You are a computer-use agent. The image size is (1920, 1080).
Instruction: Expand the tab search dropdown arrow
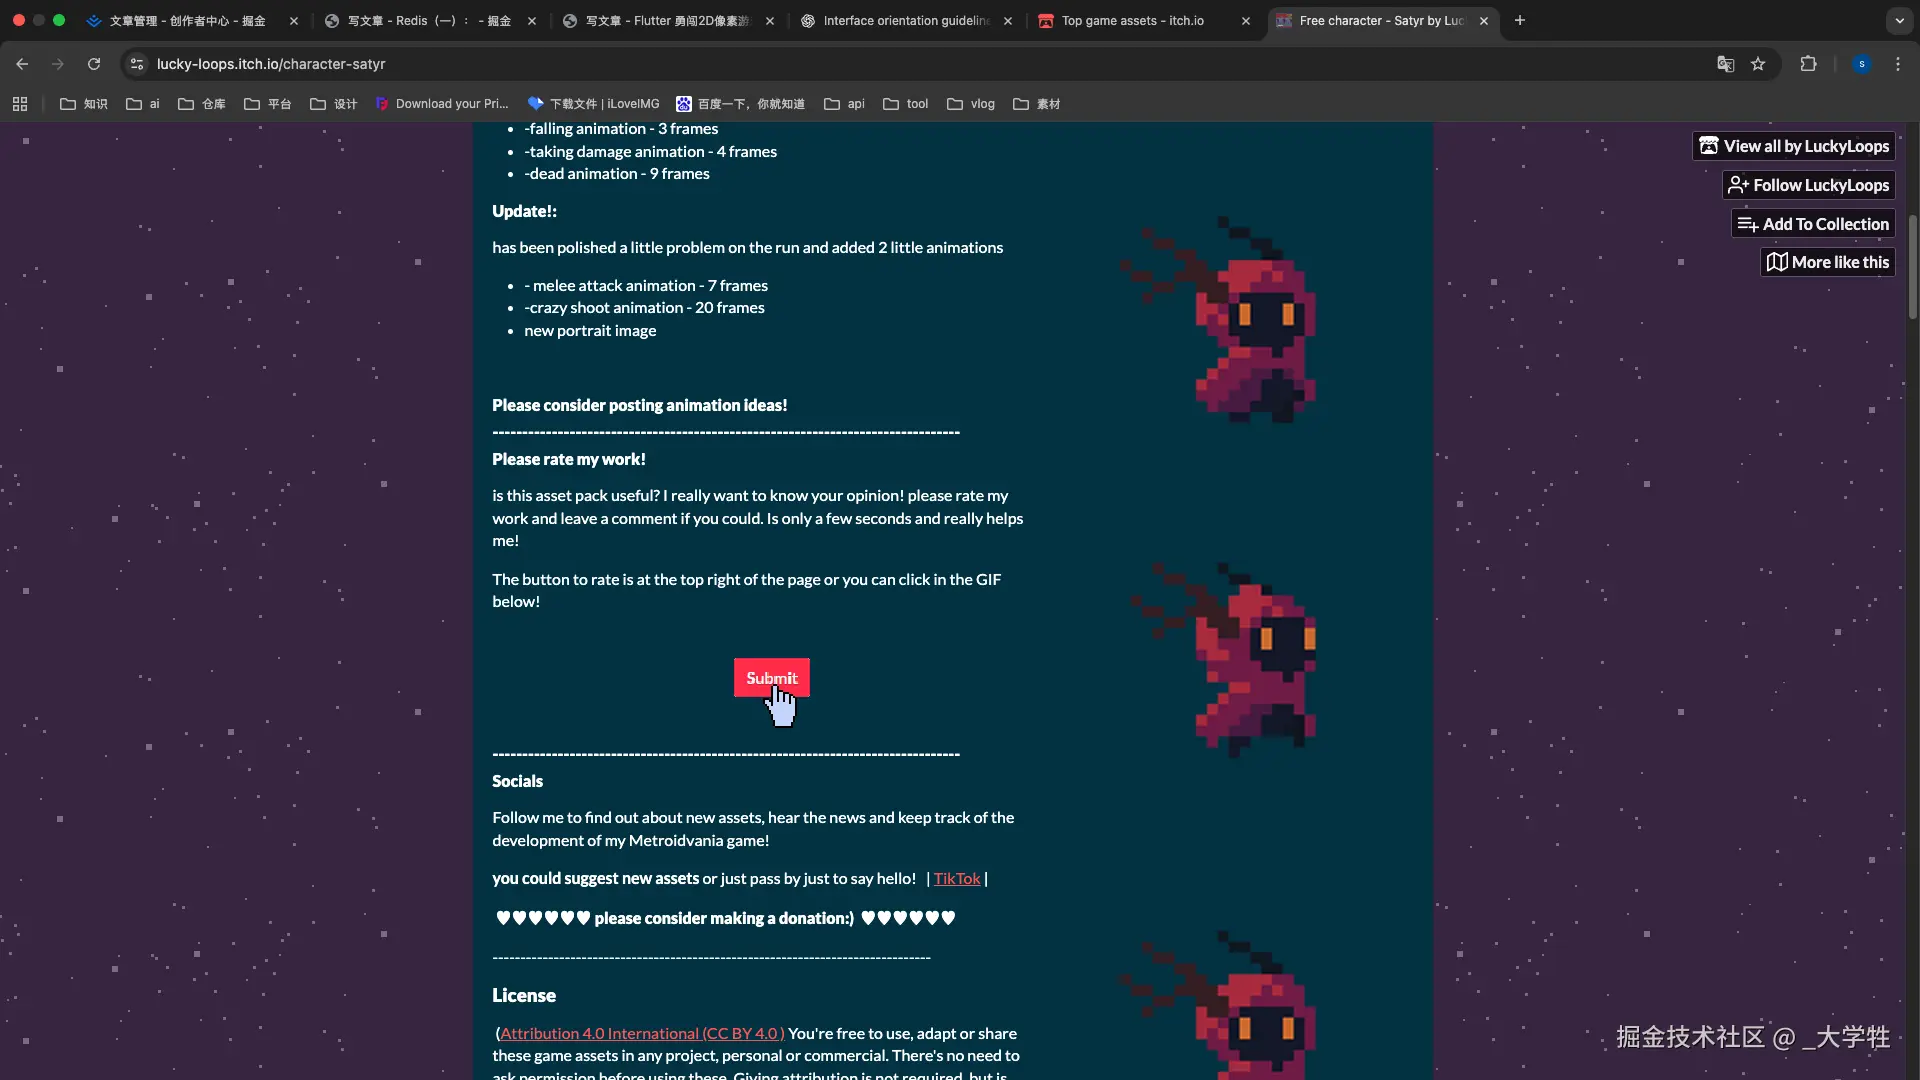1899,20
